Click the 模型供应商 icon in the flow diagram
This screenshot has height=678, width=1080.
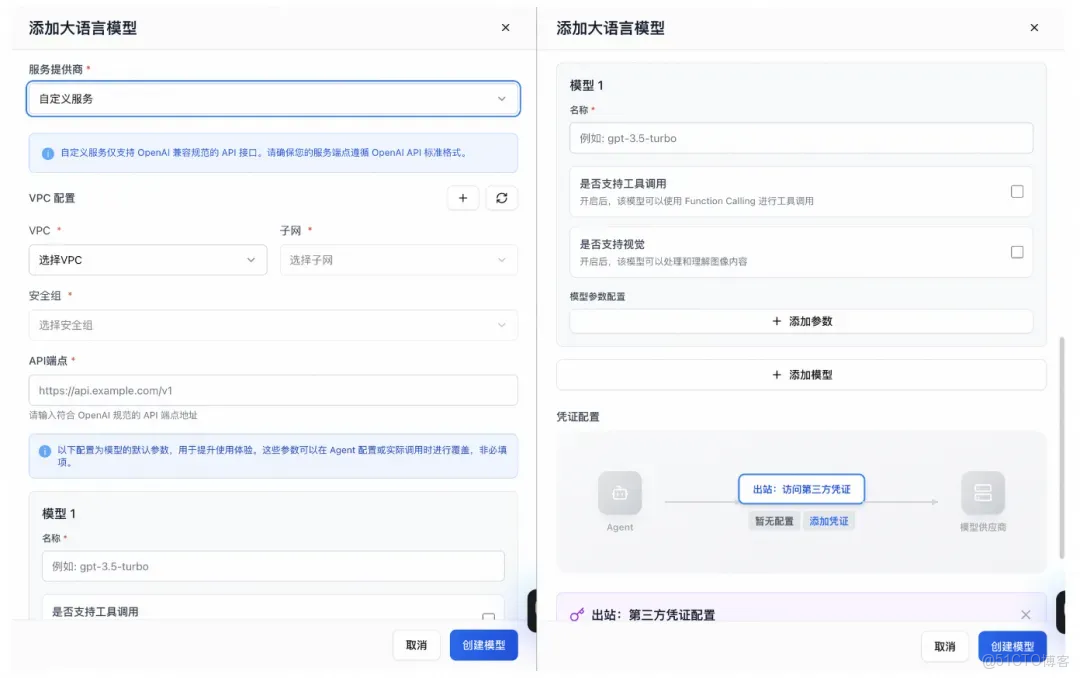pos(984,494)
